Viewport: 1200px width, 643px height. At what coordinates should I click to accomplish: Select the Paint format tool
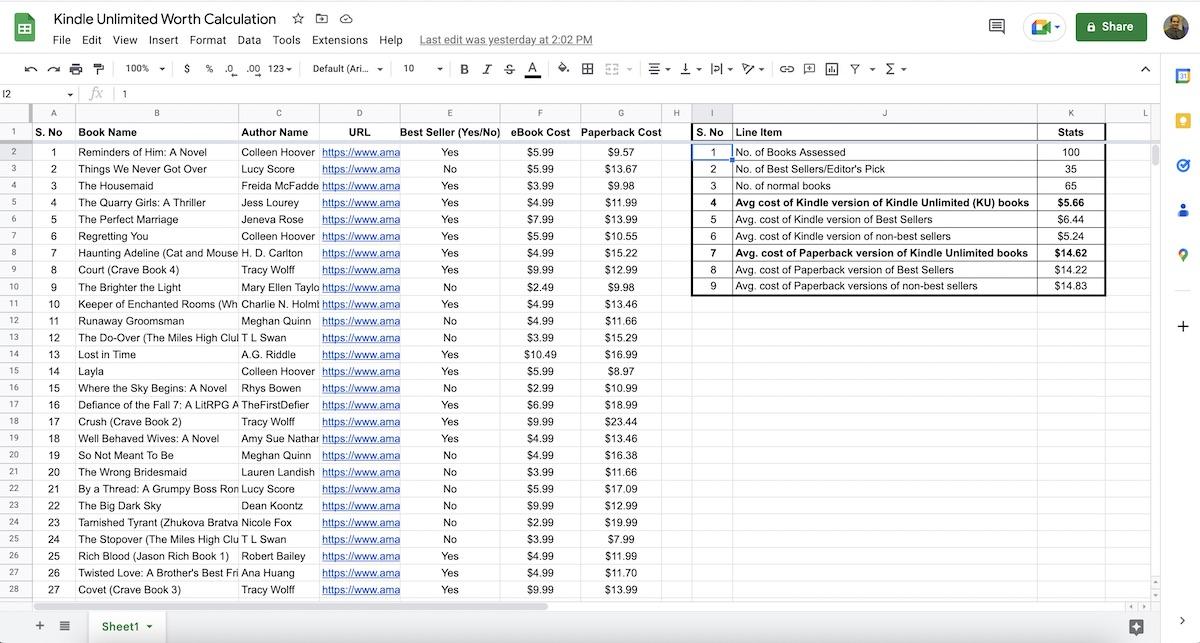(x=98, y=69)
